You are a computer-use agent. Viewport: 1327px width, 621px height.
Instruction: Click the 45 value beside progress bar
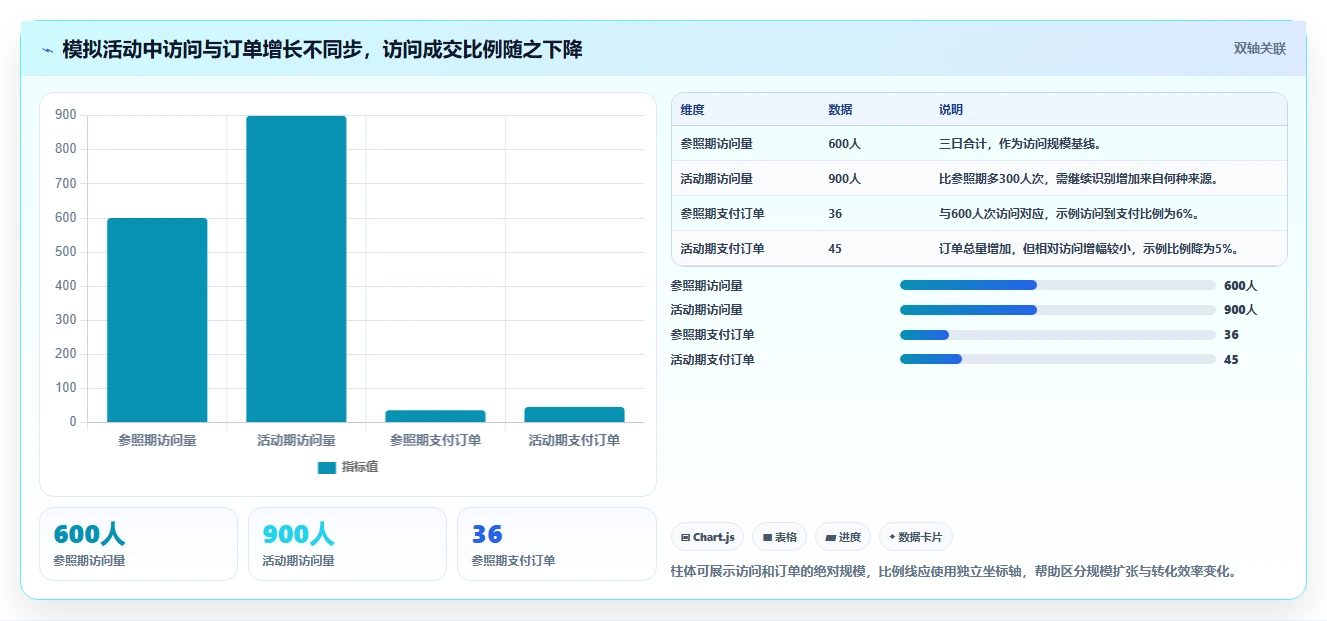pos(1231,360)
